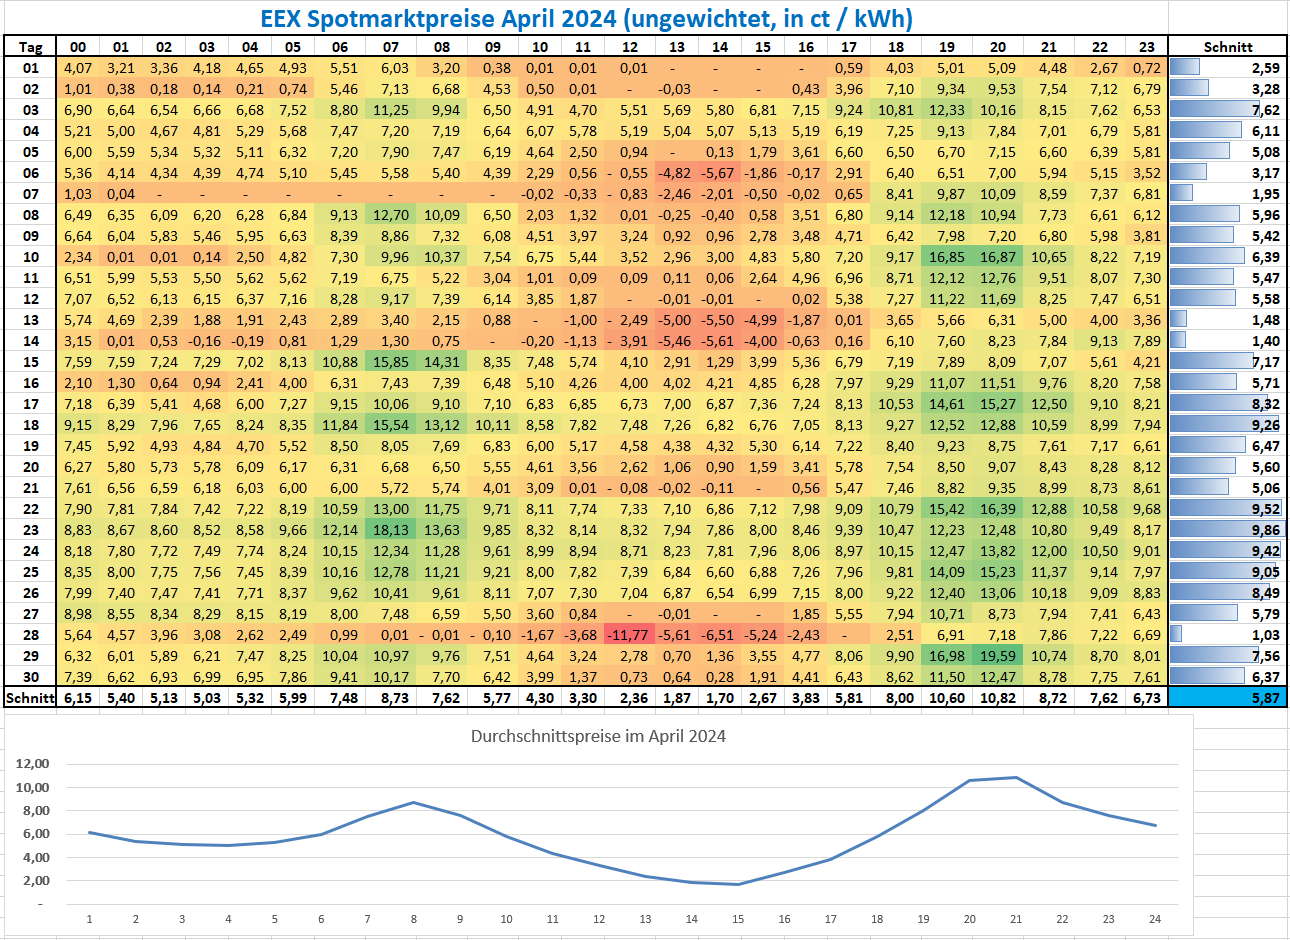Select the day 23 average value '9,86'

1265,530
